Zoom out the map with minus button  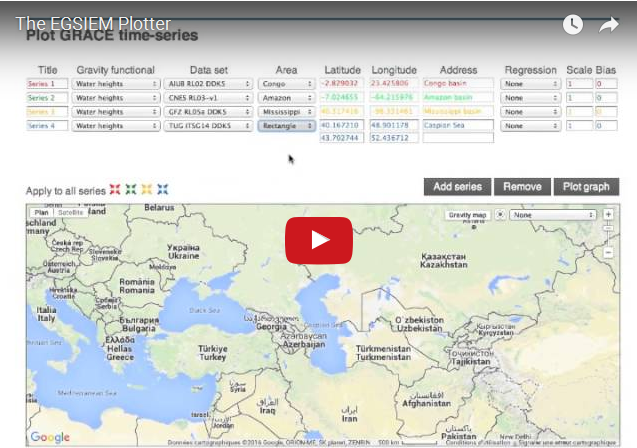607,253
